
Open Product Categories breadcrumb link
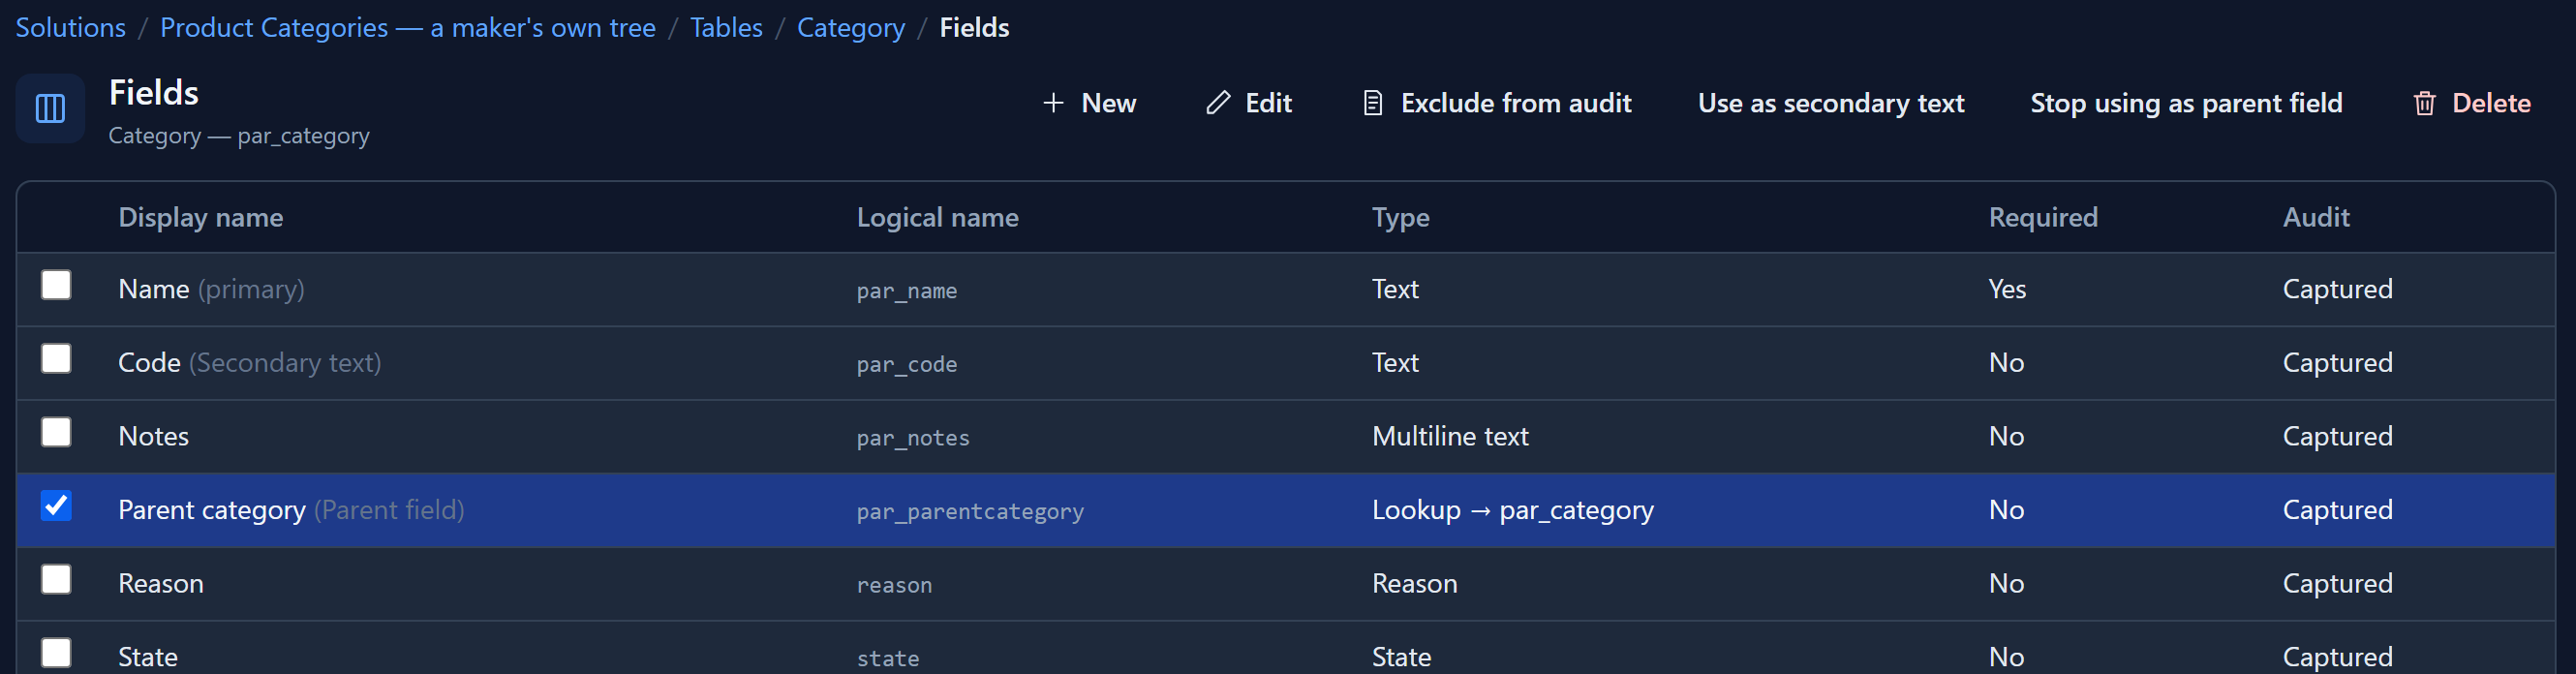(x=408, y=28)
